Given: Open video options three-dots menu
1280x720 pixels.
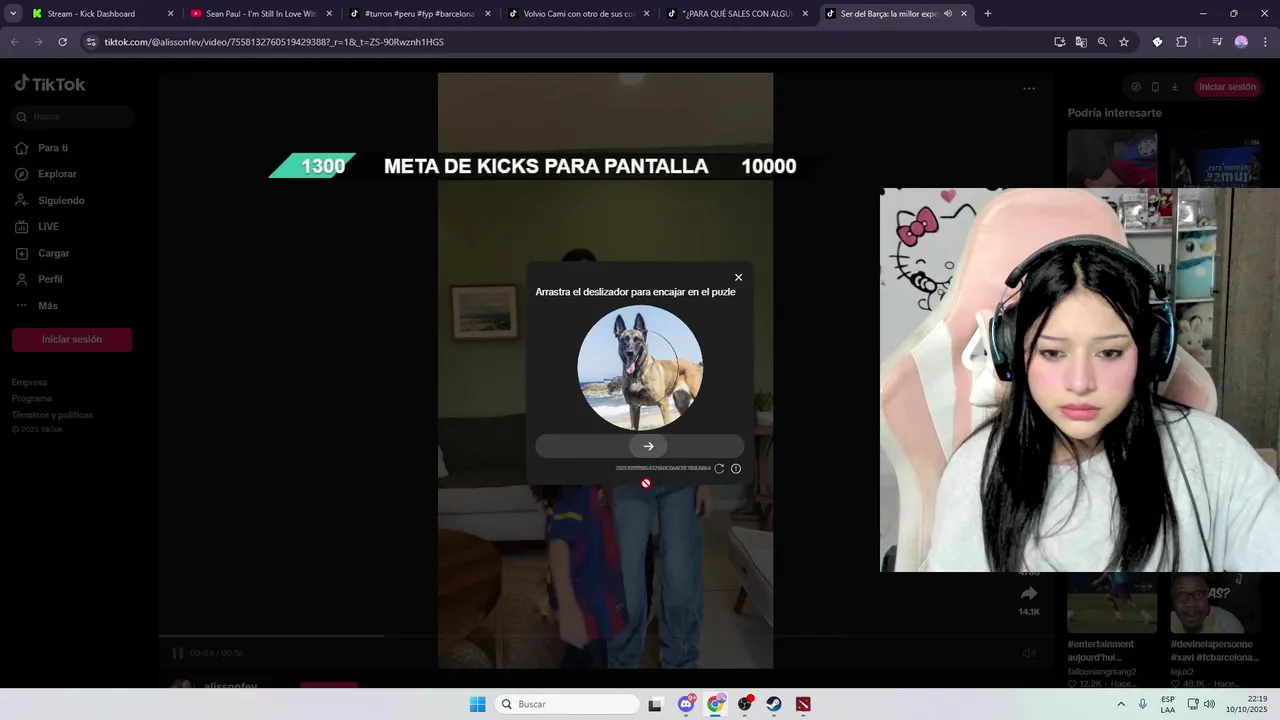Looking at the screenshot, I should (x=1029, y=88).
